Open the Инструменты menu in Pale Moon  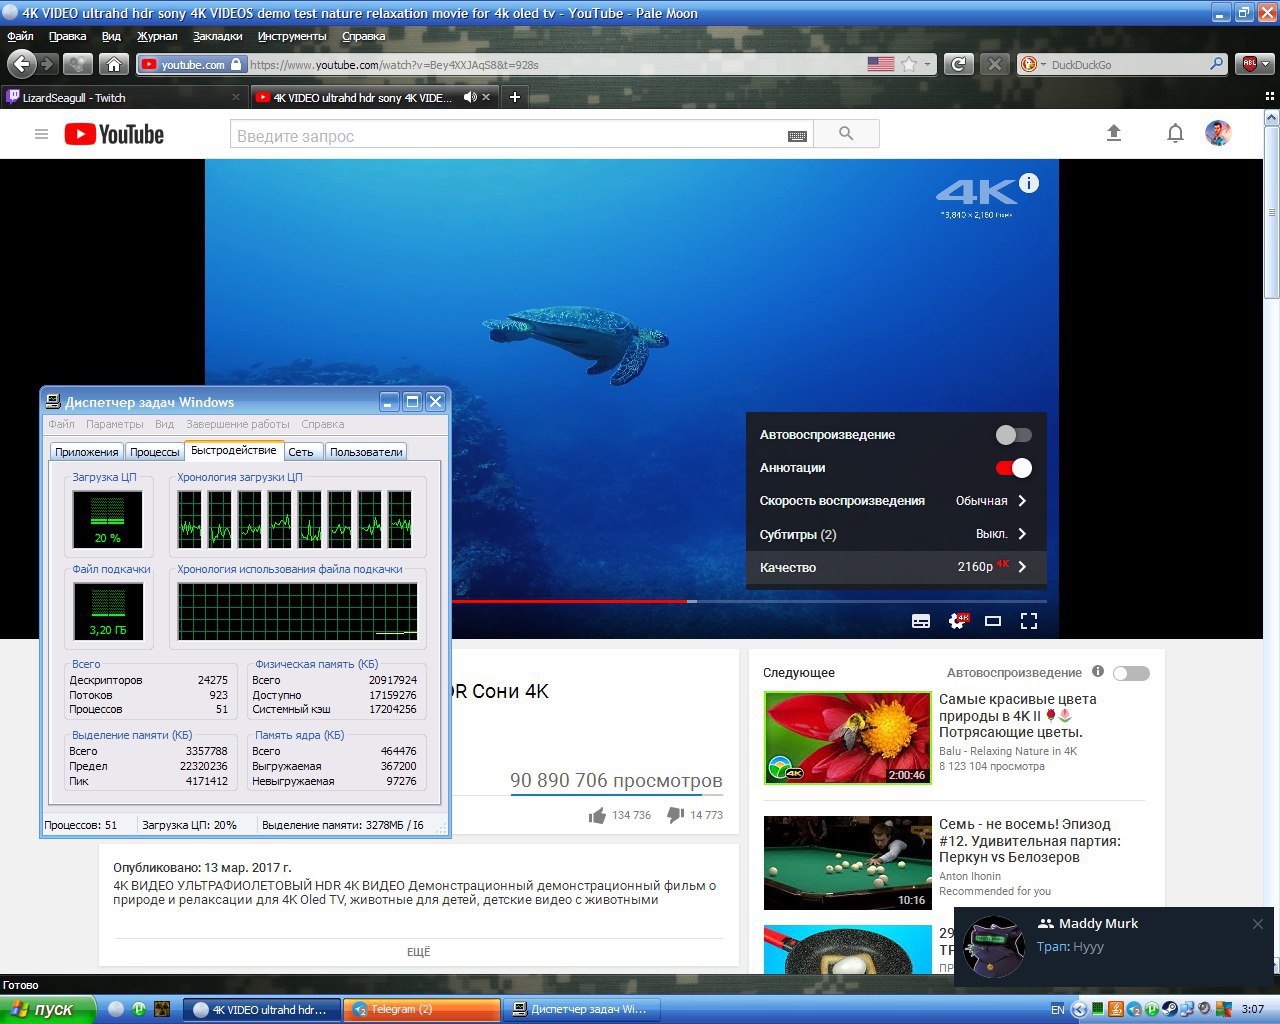(292, 36)
